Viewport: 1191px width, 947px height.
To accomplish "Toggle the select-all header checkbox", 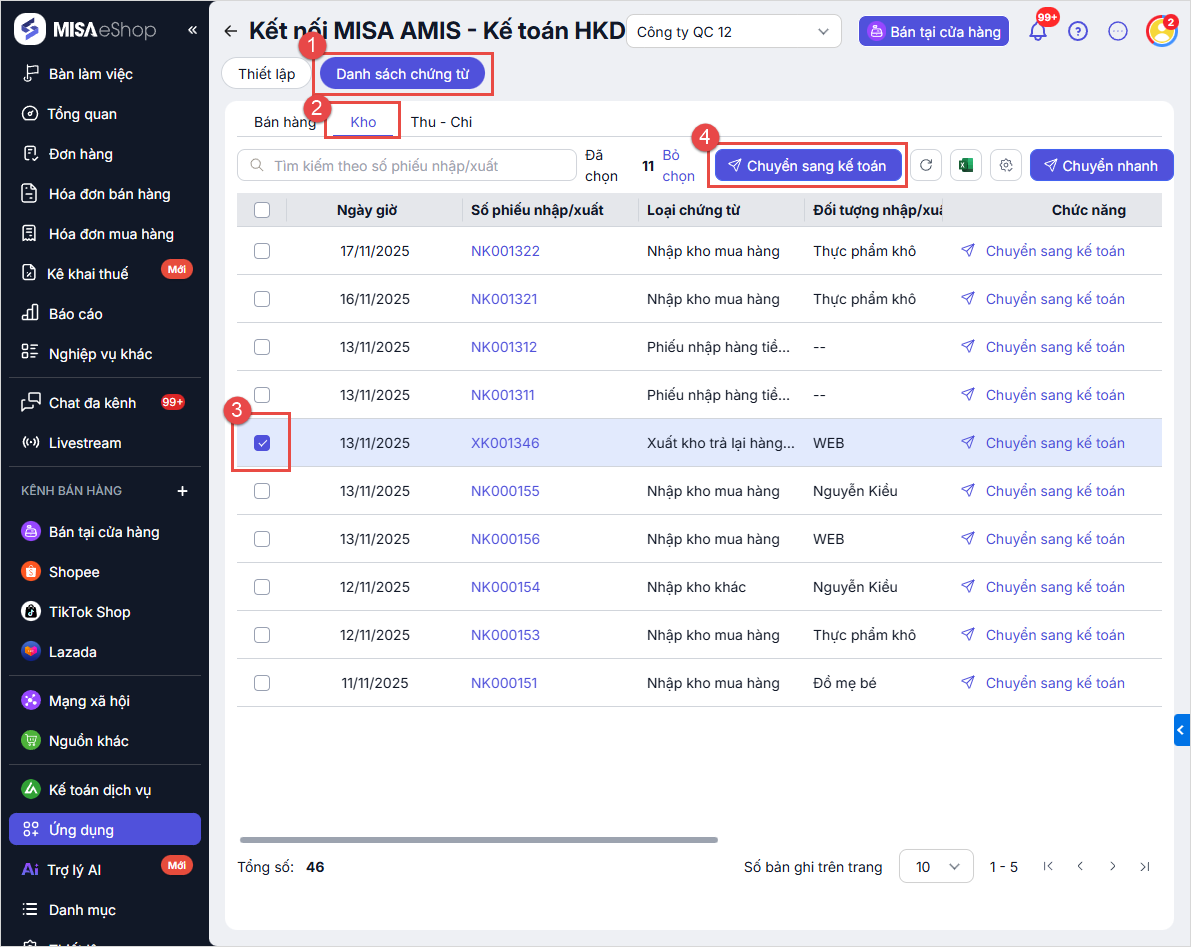I will click(262, 210).
